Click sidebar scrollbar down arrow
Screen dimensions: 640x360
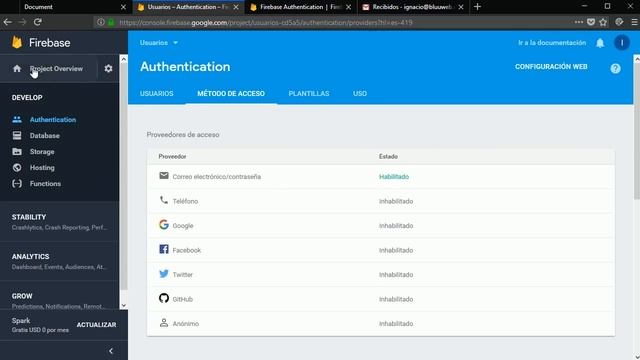point(123,306)
